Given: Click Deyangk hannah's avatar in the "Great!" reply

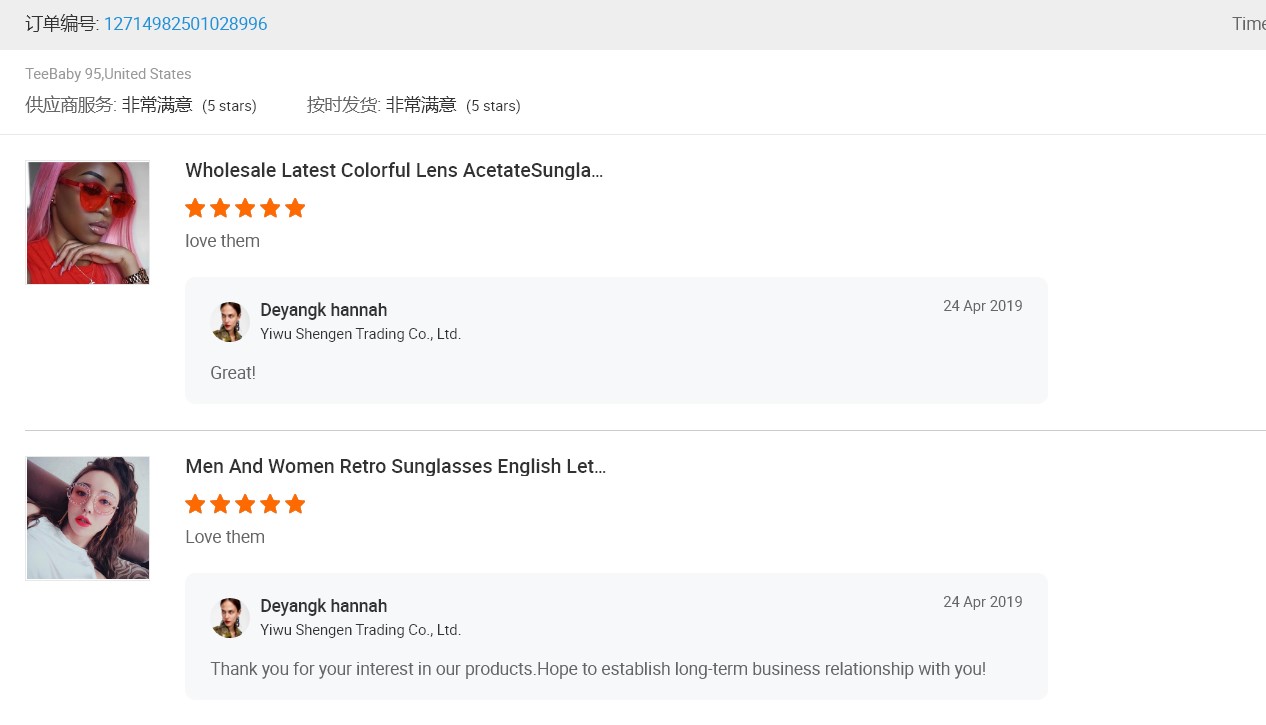Looking at the screenshot, I should (x=229, y=322).
